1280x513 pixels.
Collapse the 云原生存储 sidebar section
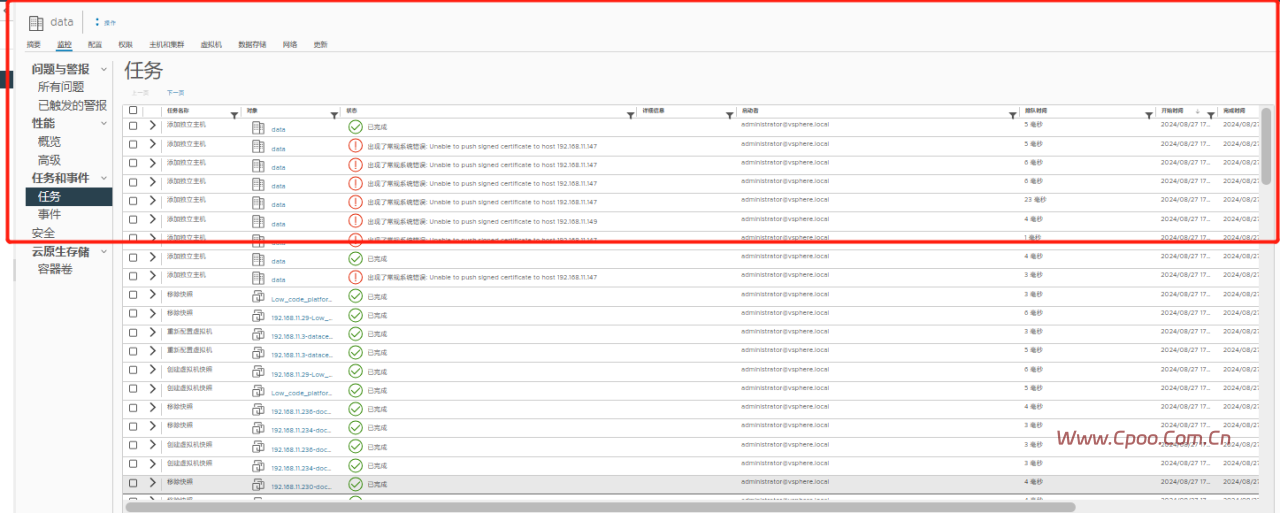pos(104,251)
